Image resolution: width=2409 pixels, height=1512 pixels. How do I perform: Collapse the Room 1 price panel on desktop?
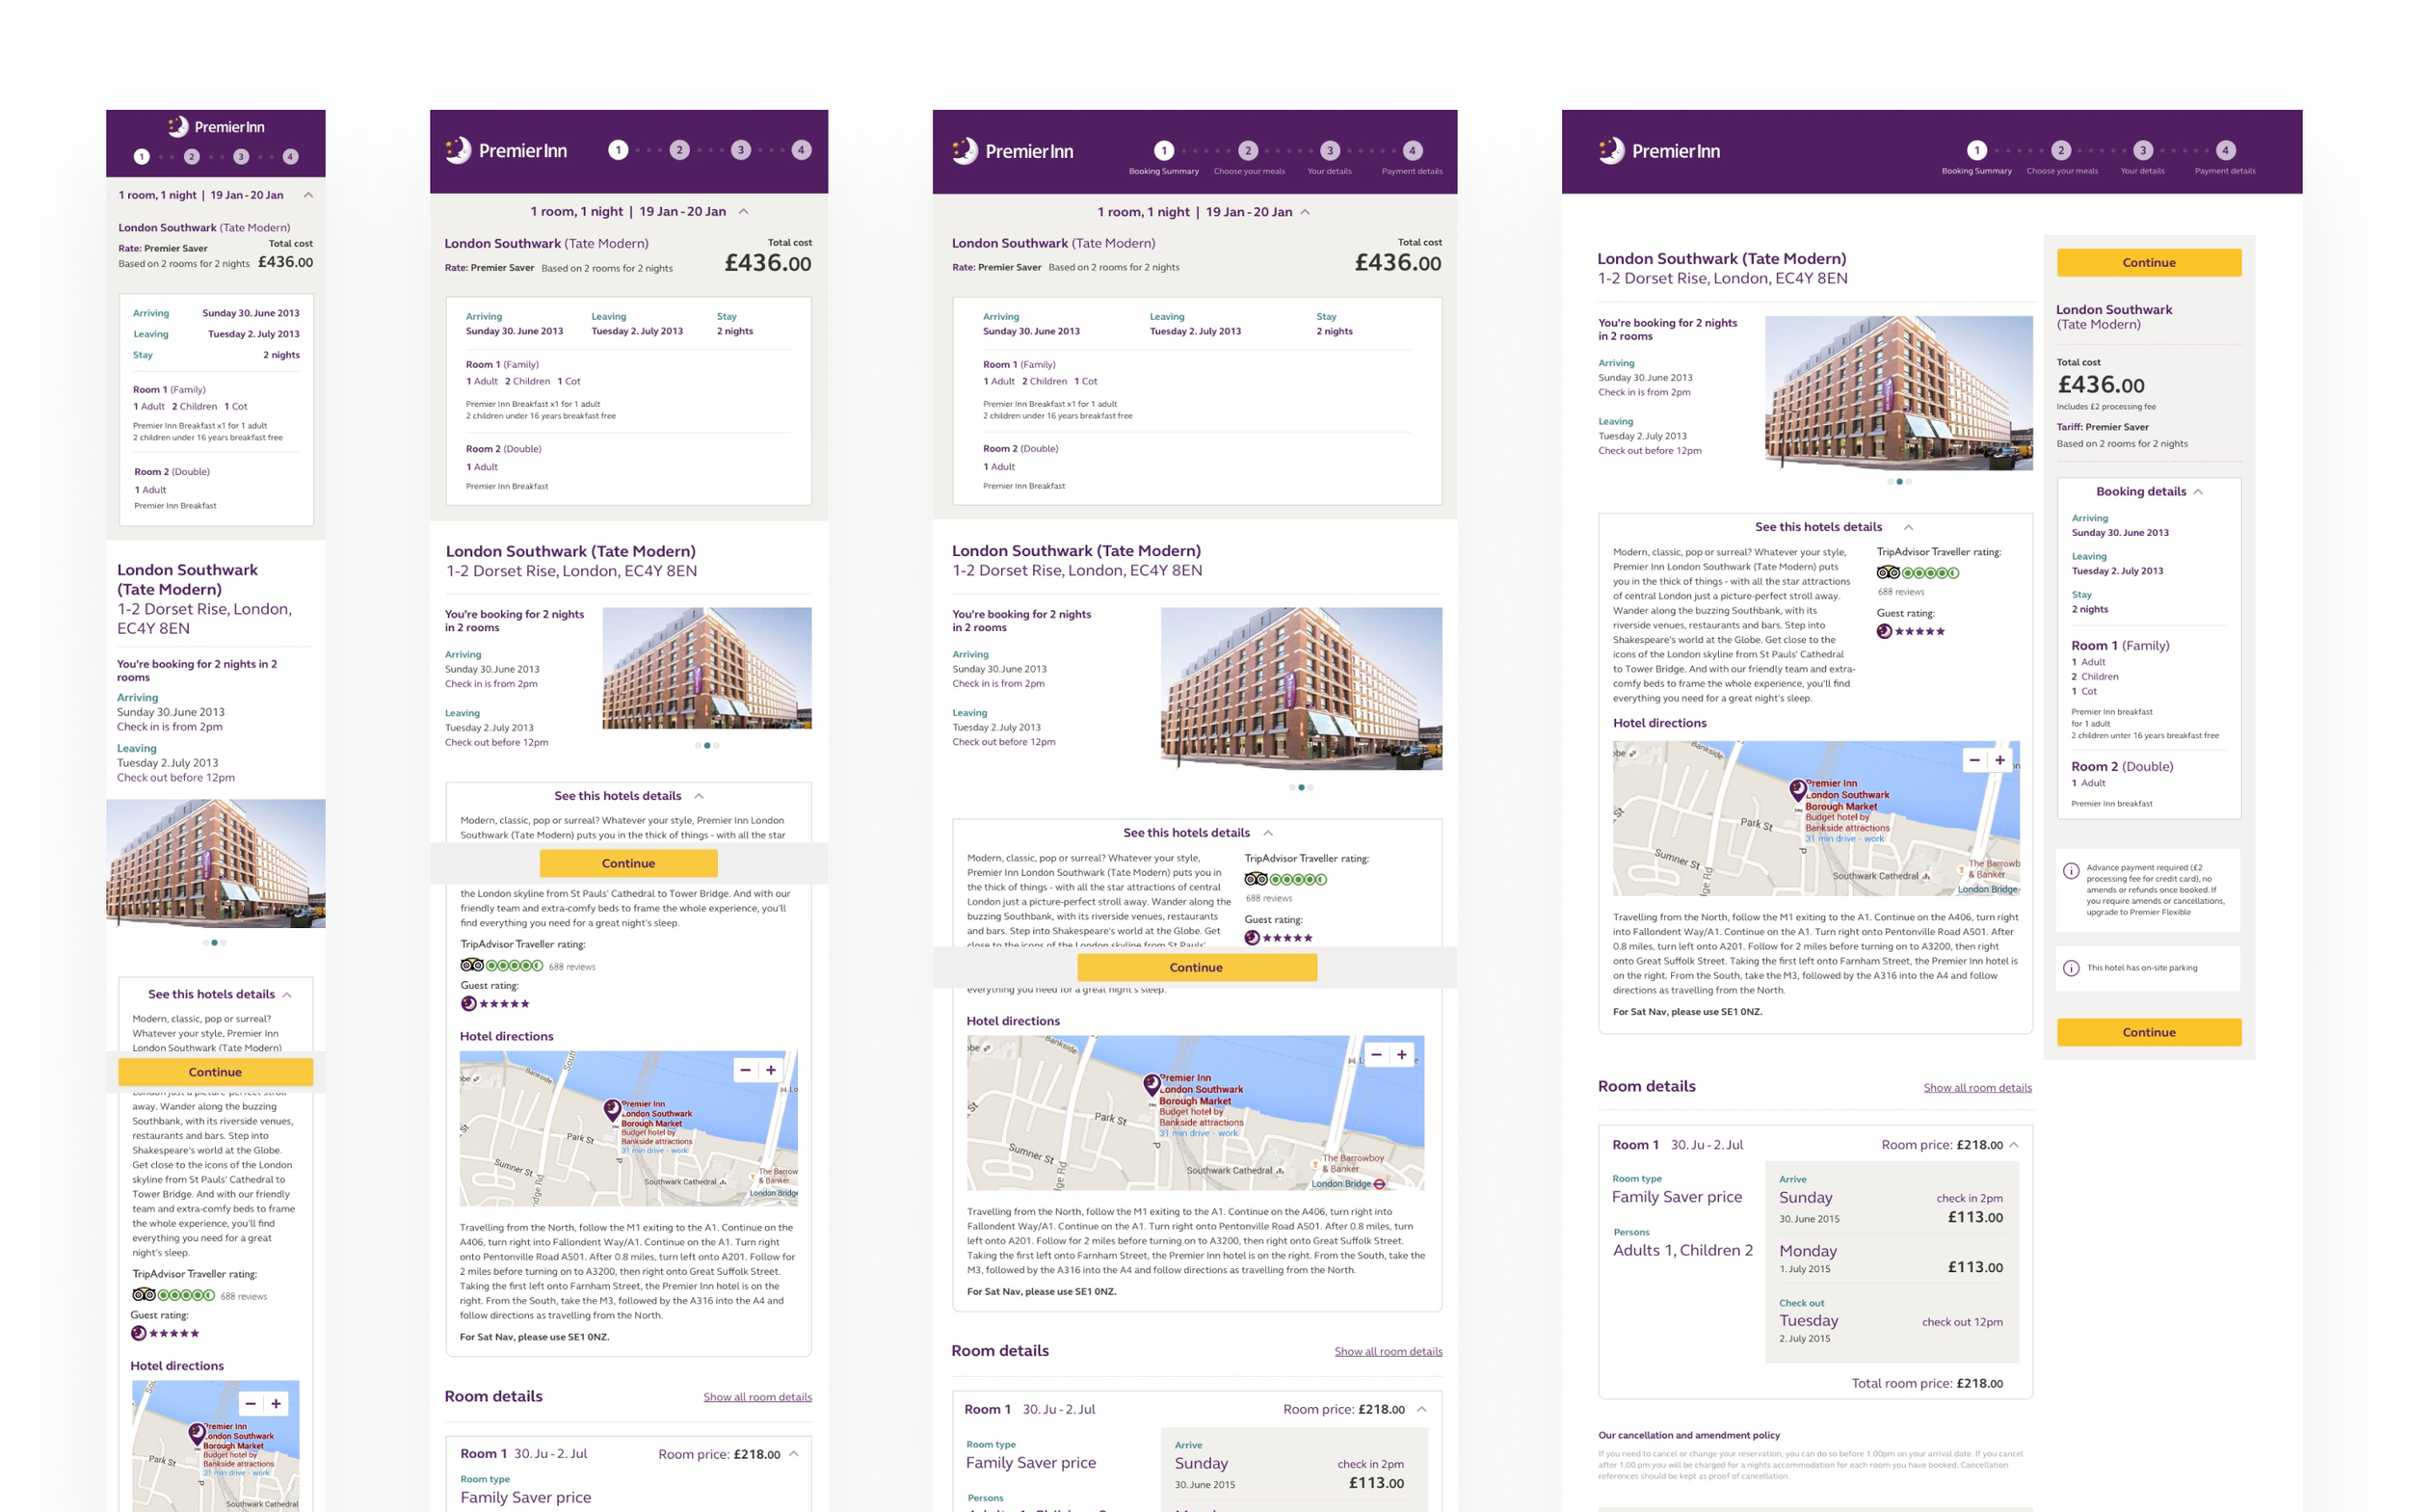2013,1145
